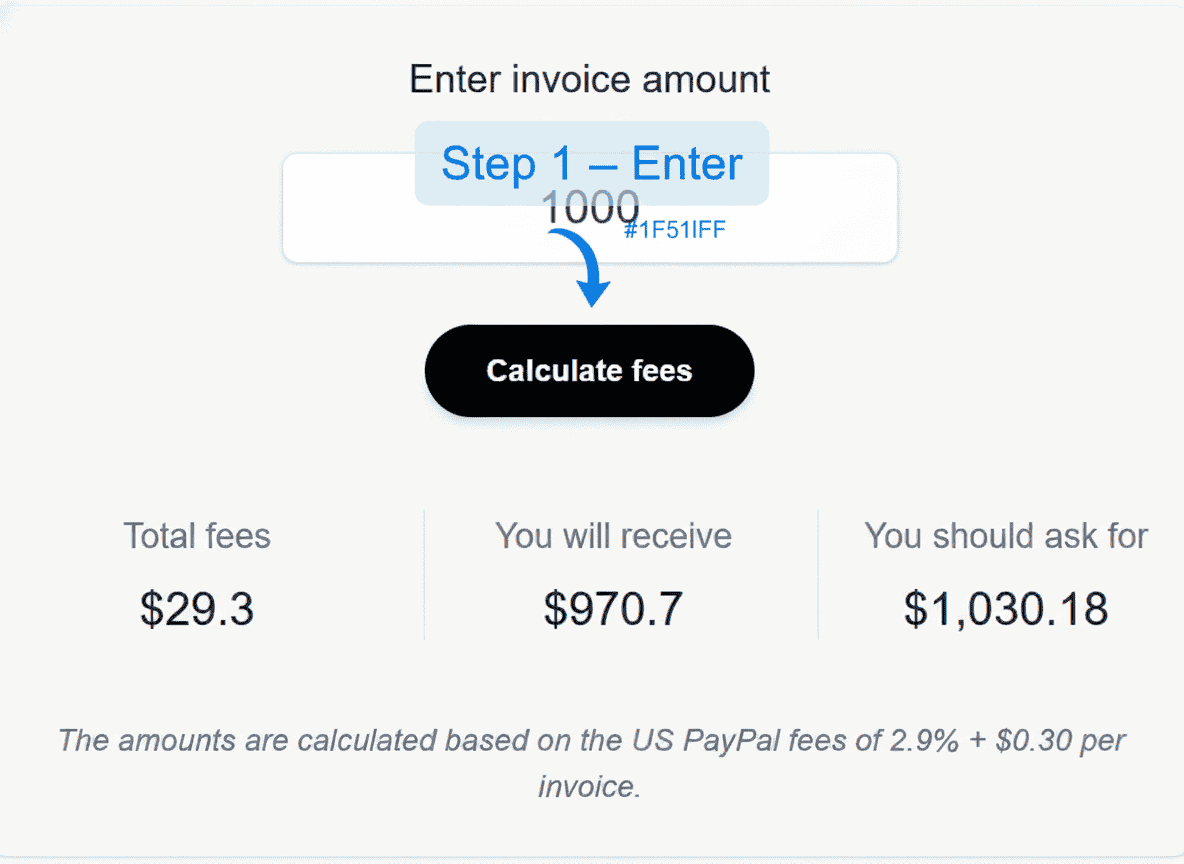
Task: Click the blue curved arrow icon
Action: coord(583,262)
